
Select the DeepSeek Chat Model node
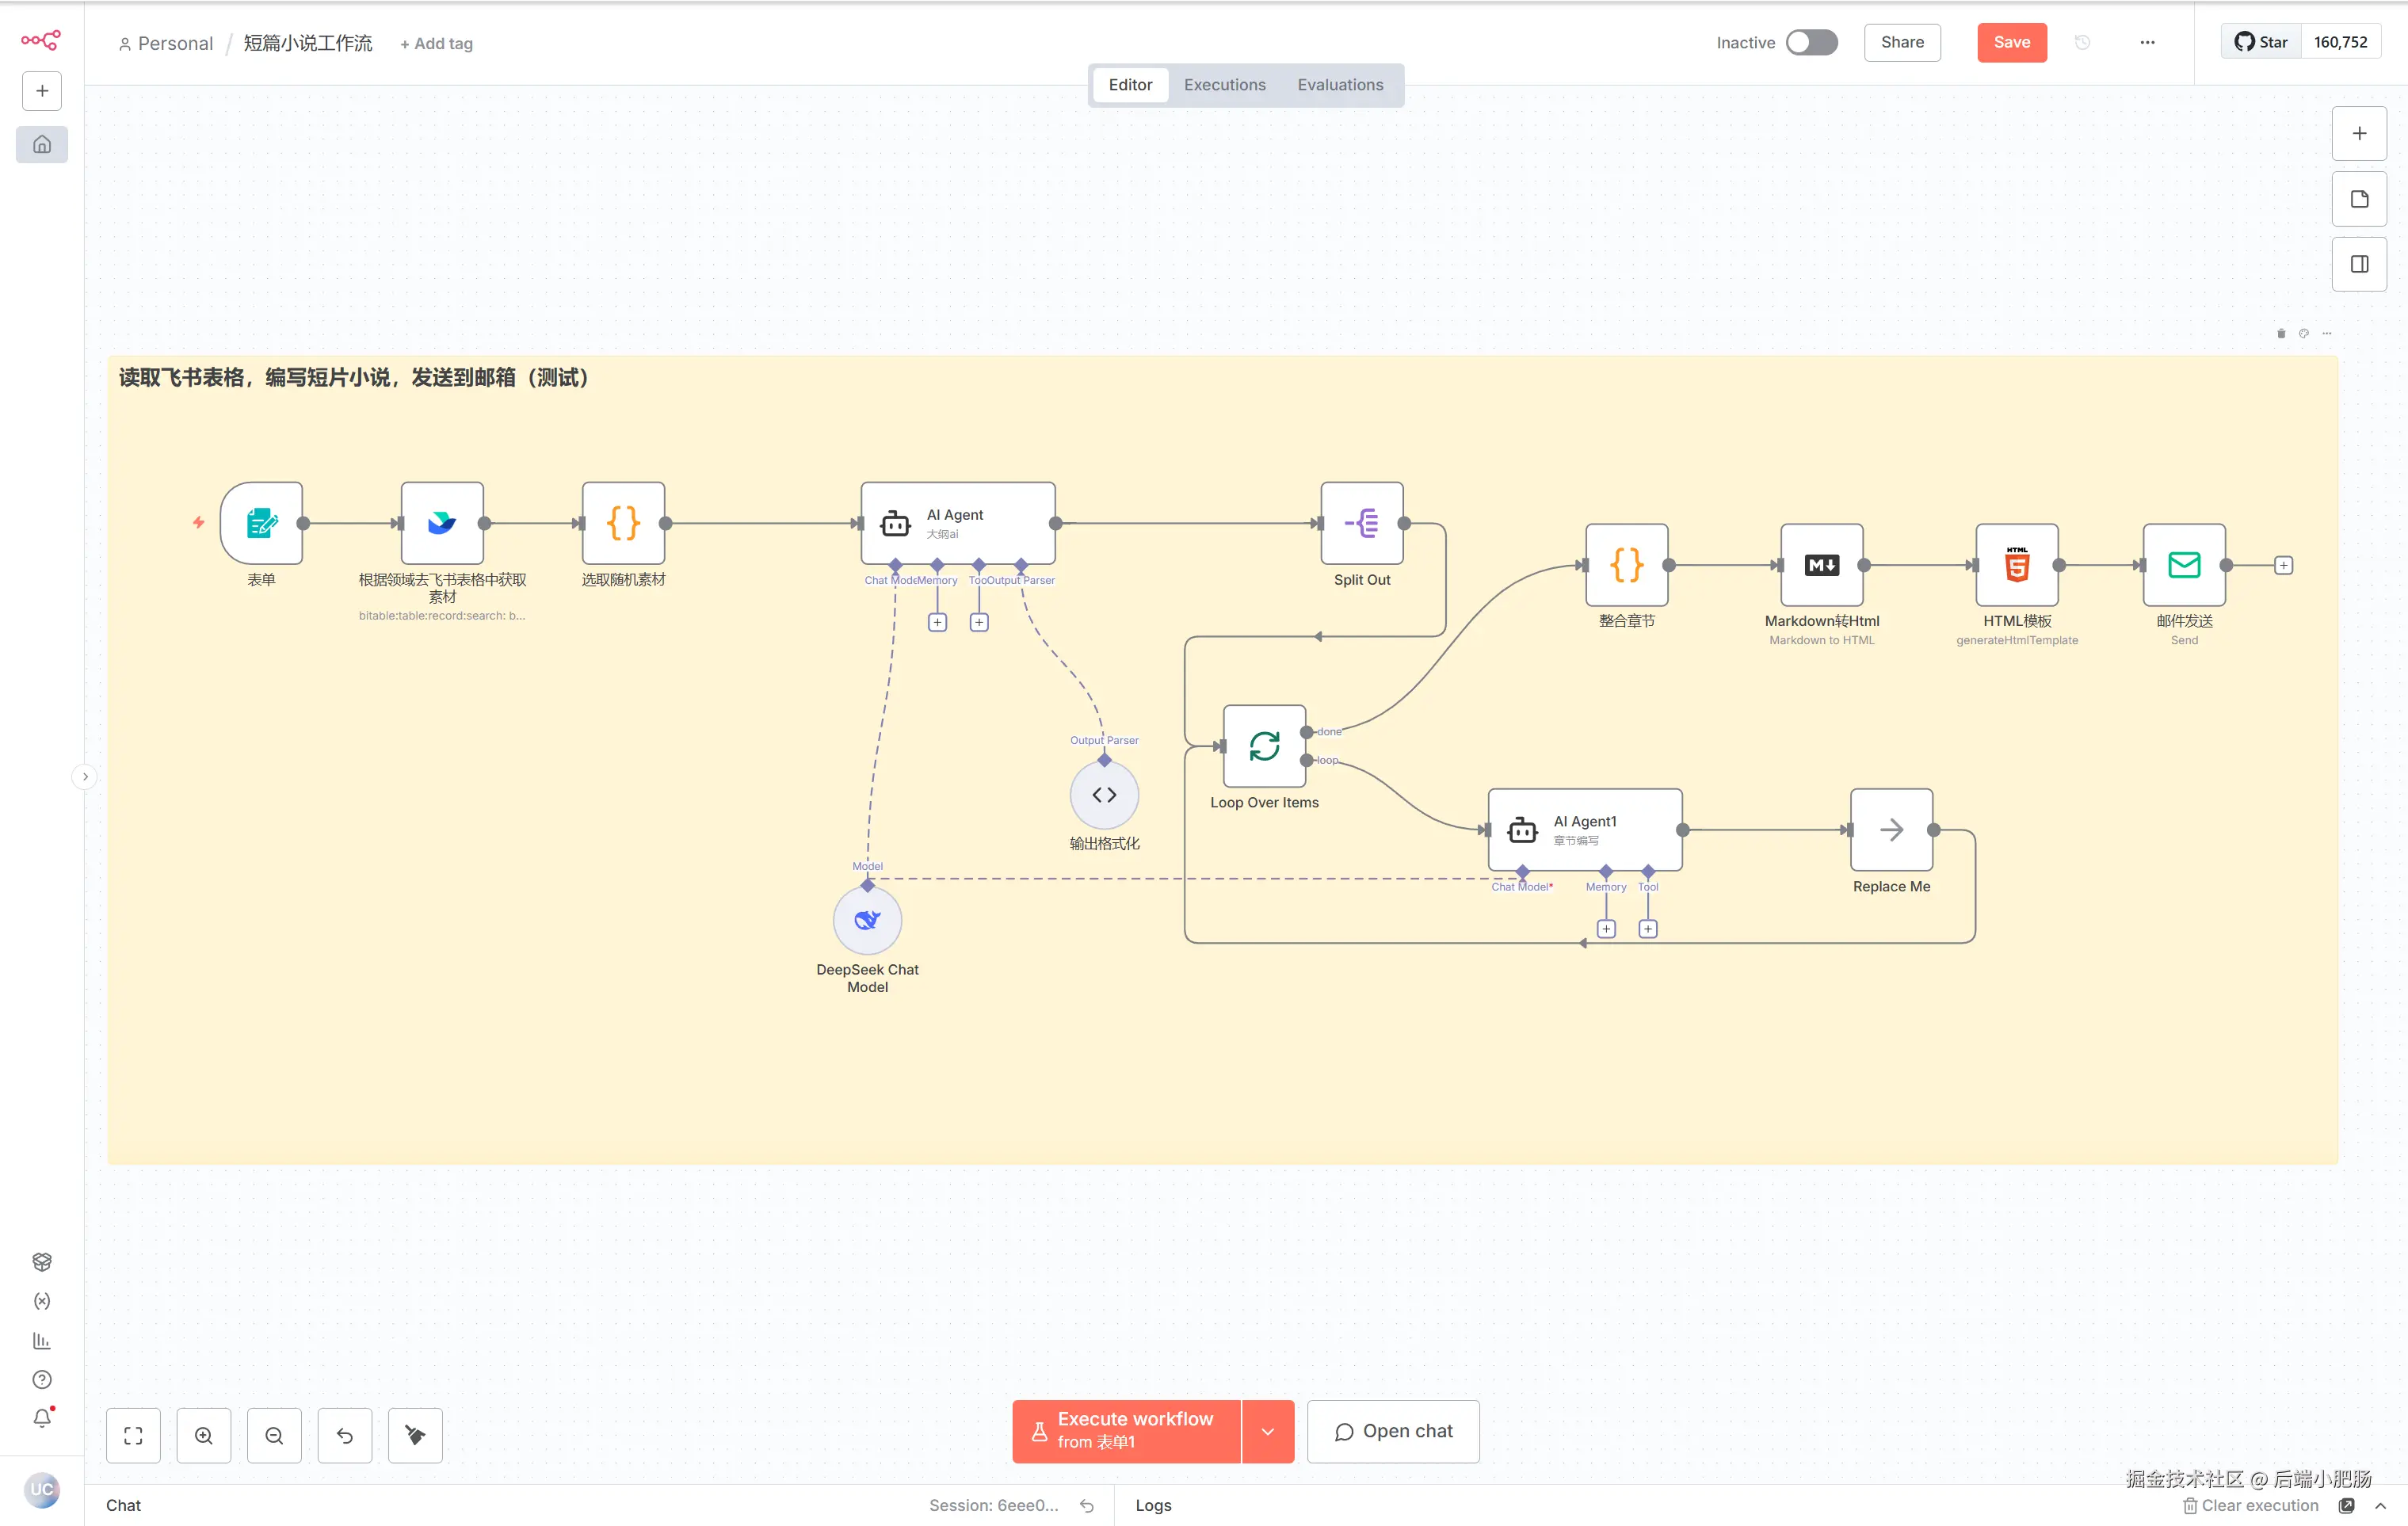(867, 920)
